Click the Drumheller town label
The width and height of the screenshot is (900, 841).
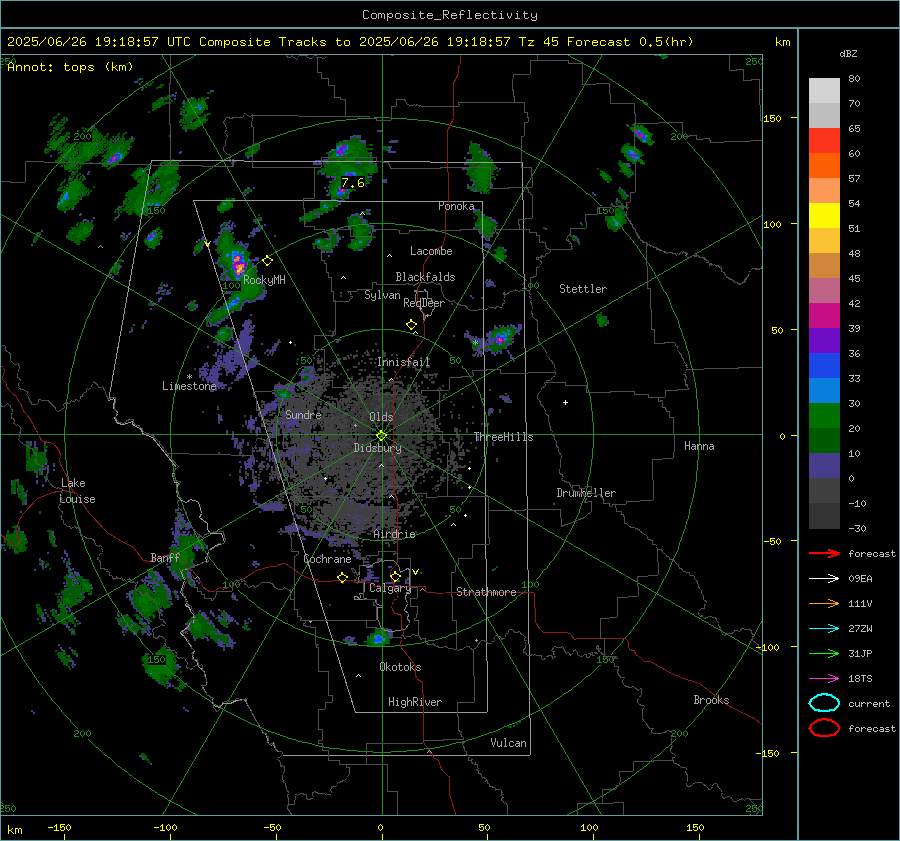pyautogui.click(x=586, y=493)
